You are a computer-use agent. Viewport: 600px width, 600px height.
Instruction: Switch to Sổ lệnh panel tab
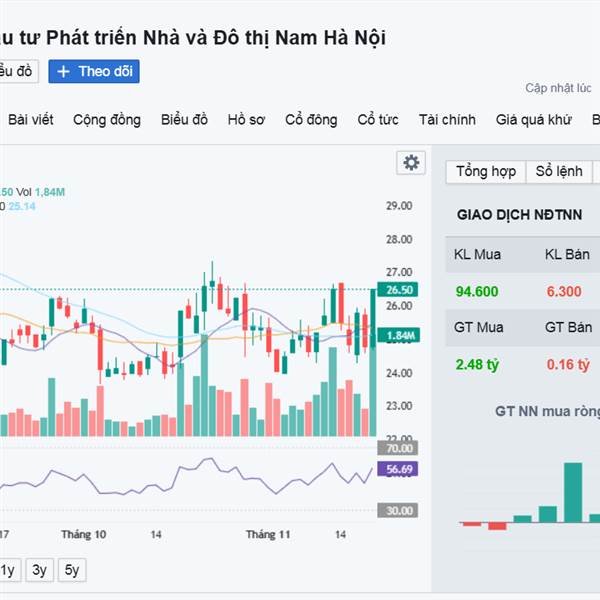click(x=558, y=171)
